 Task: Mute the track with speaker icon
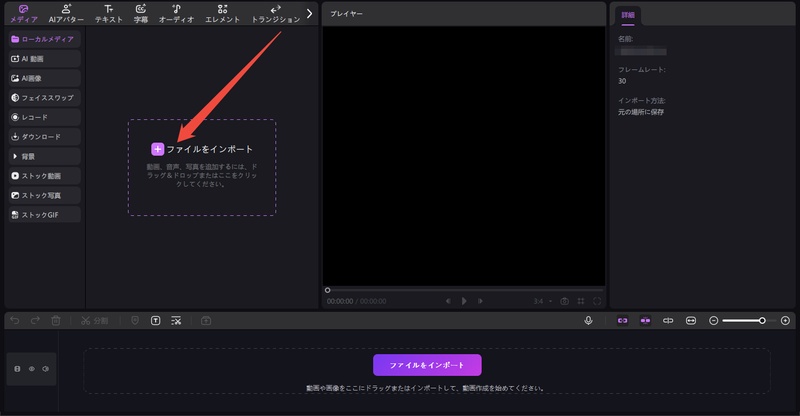point(46,369)
